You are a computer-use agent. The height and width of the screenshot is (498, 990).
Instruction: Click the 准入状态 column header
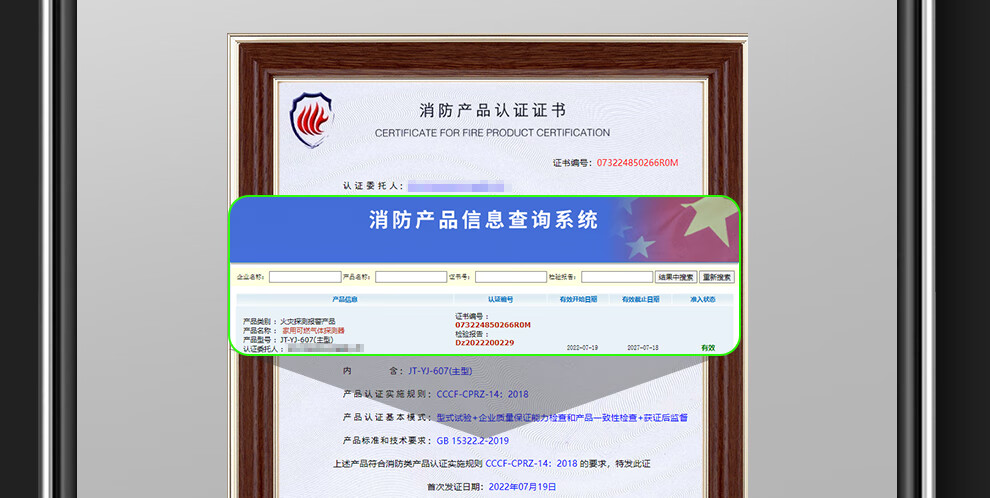tap(702, 299)
